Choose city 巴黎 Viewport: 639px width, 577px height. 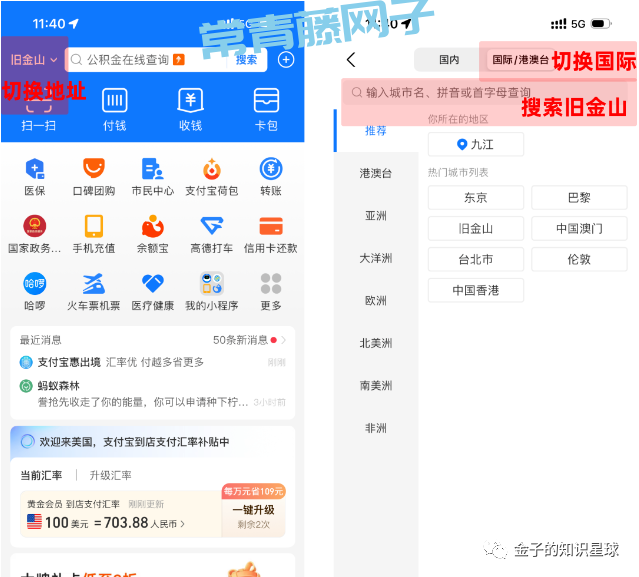[x=579, y=198]
